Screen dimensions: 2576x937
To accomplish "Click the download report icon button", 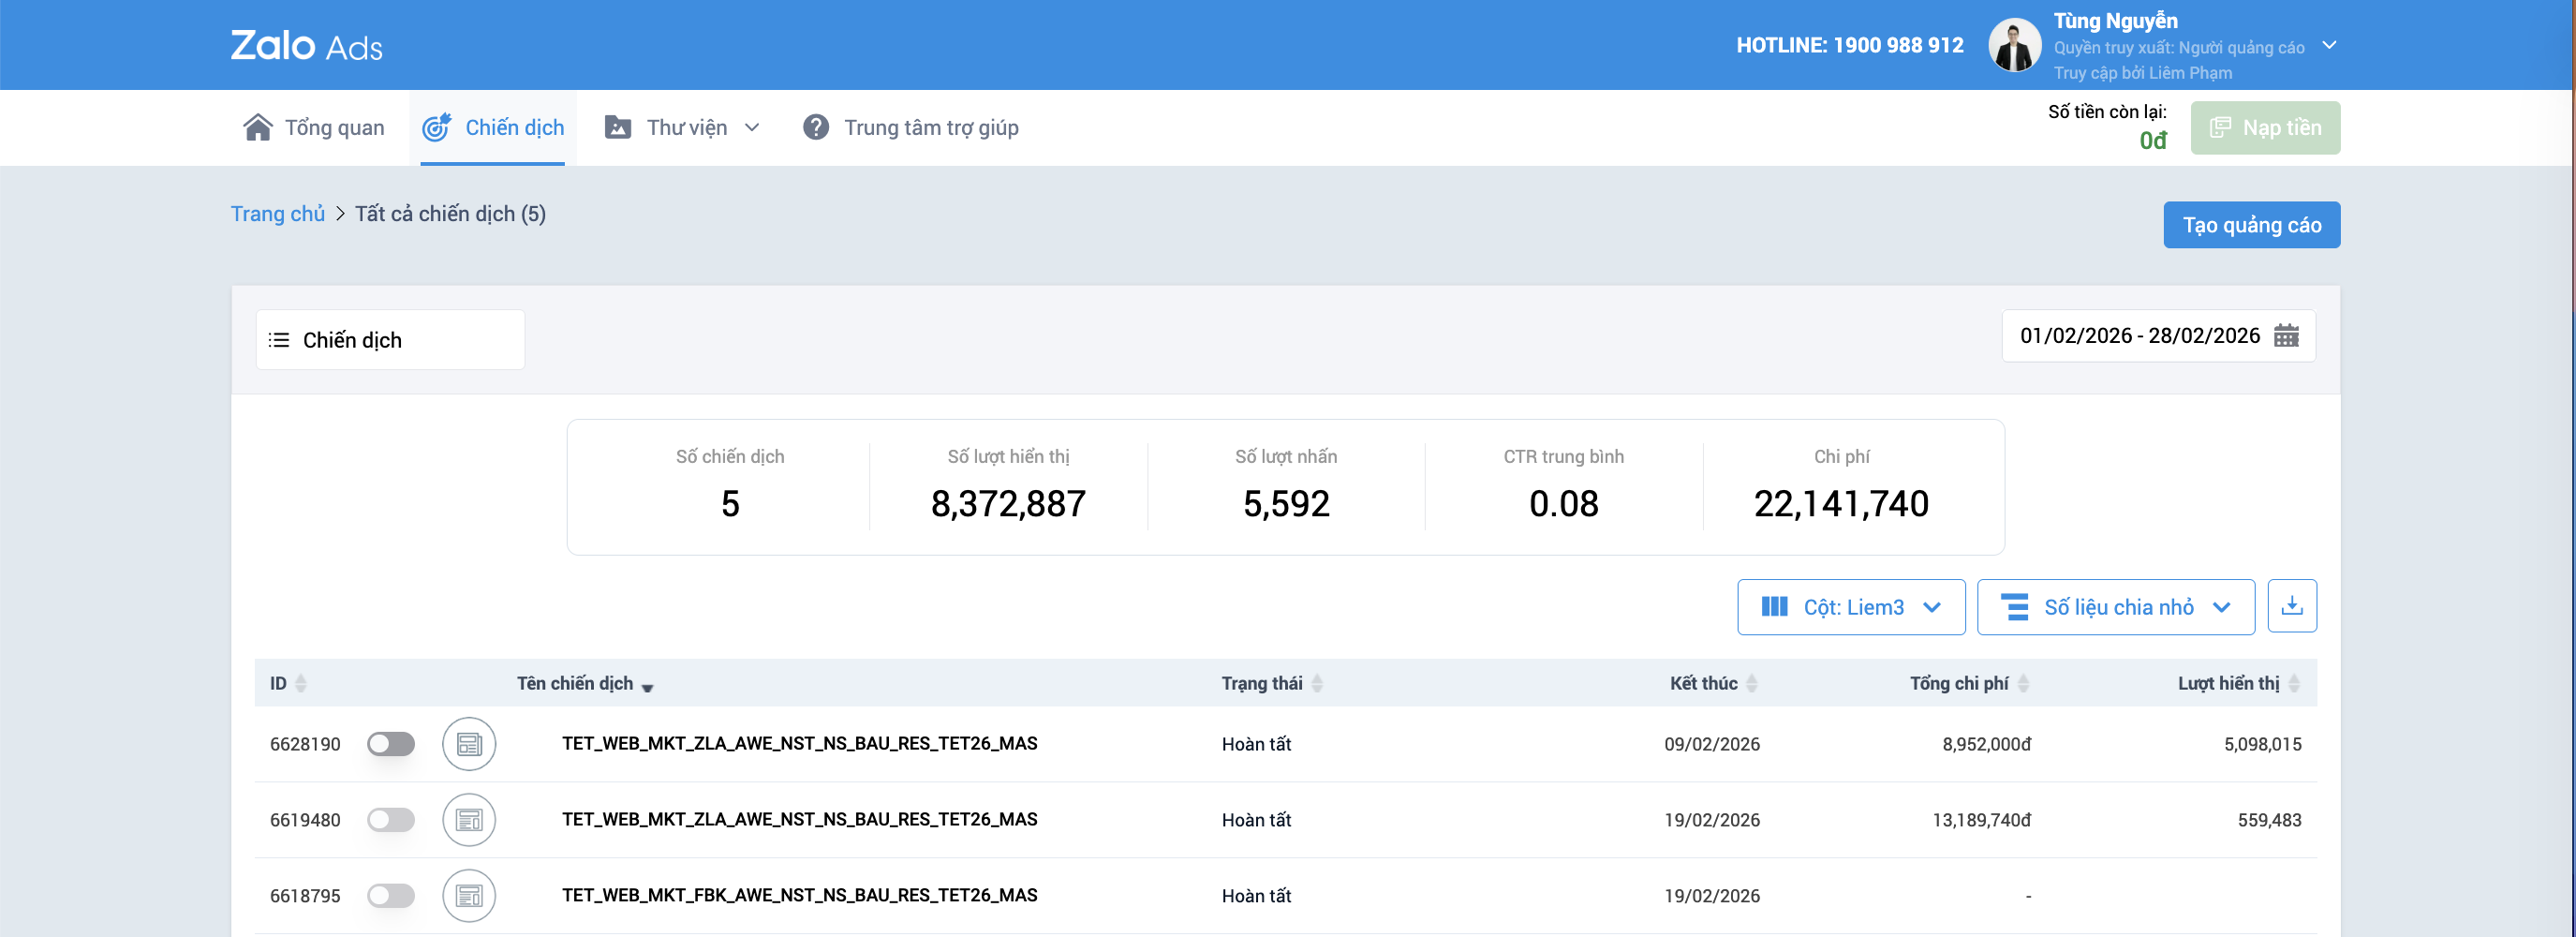I will pyautogui.click(x=2291, y=606).
